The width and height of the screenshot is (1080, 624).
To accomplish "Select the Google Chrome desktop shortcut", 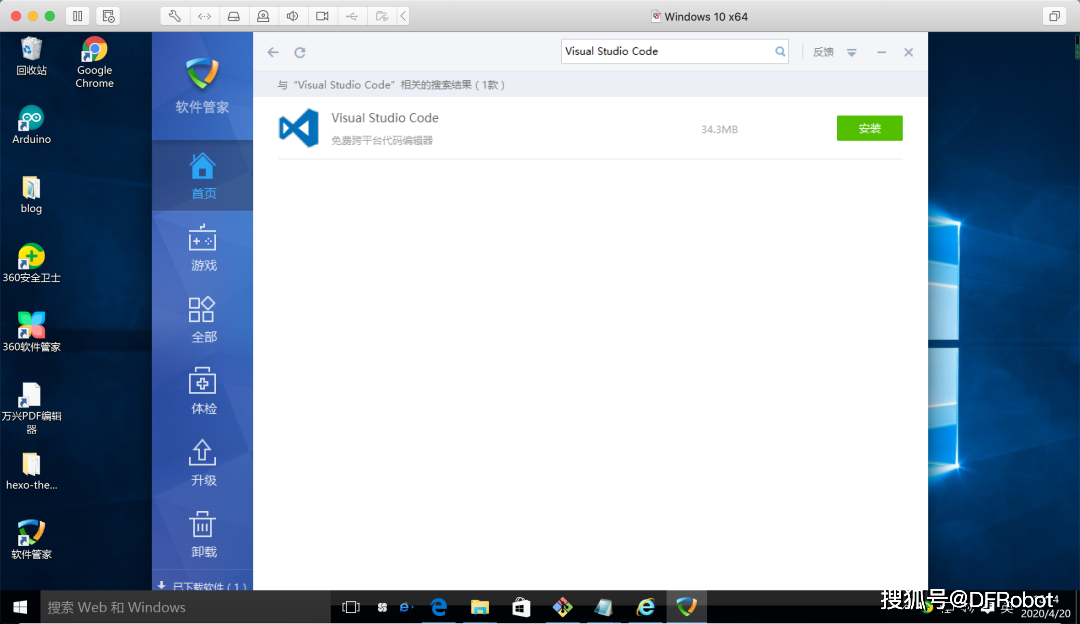I will point(94,63).
